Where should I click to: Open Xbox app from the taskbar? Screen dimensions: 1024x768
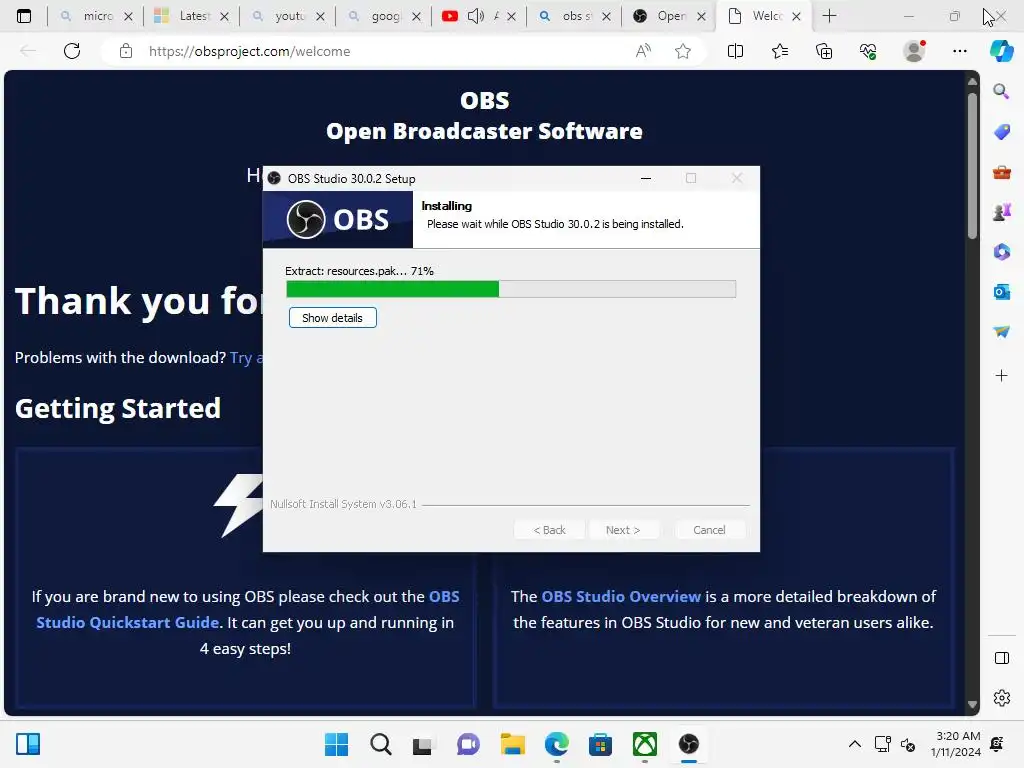645,744
